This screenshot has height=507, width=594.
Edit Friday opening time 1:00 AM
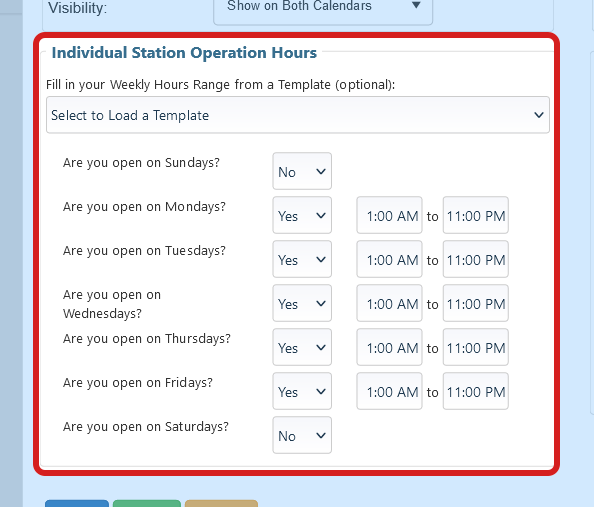pos(389,391)
